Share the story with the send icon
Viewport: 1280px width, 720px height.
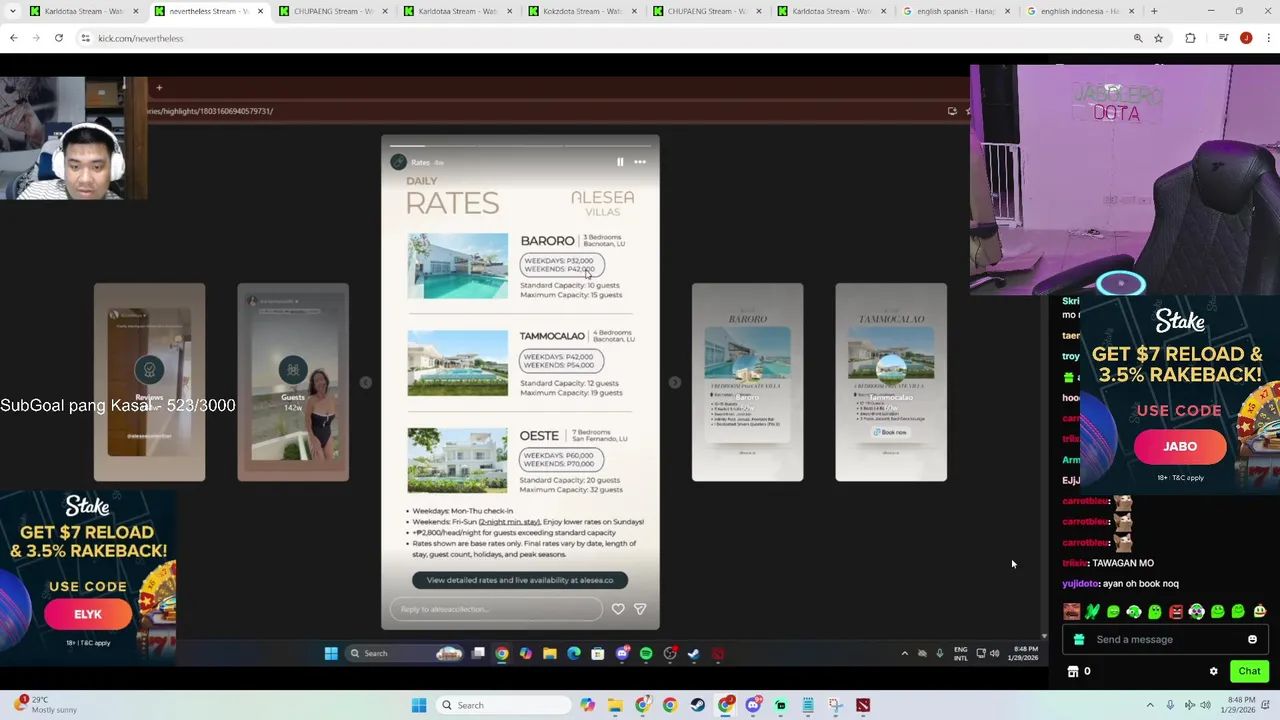[x=640, y=609]
